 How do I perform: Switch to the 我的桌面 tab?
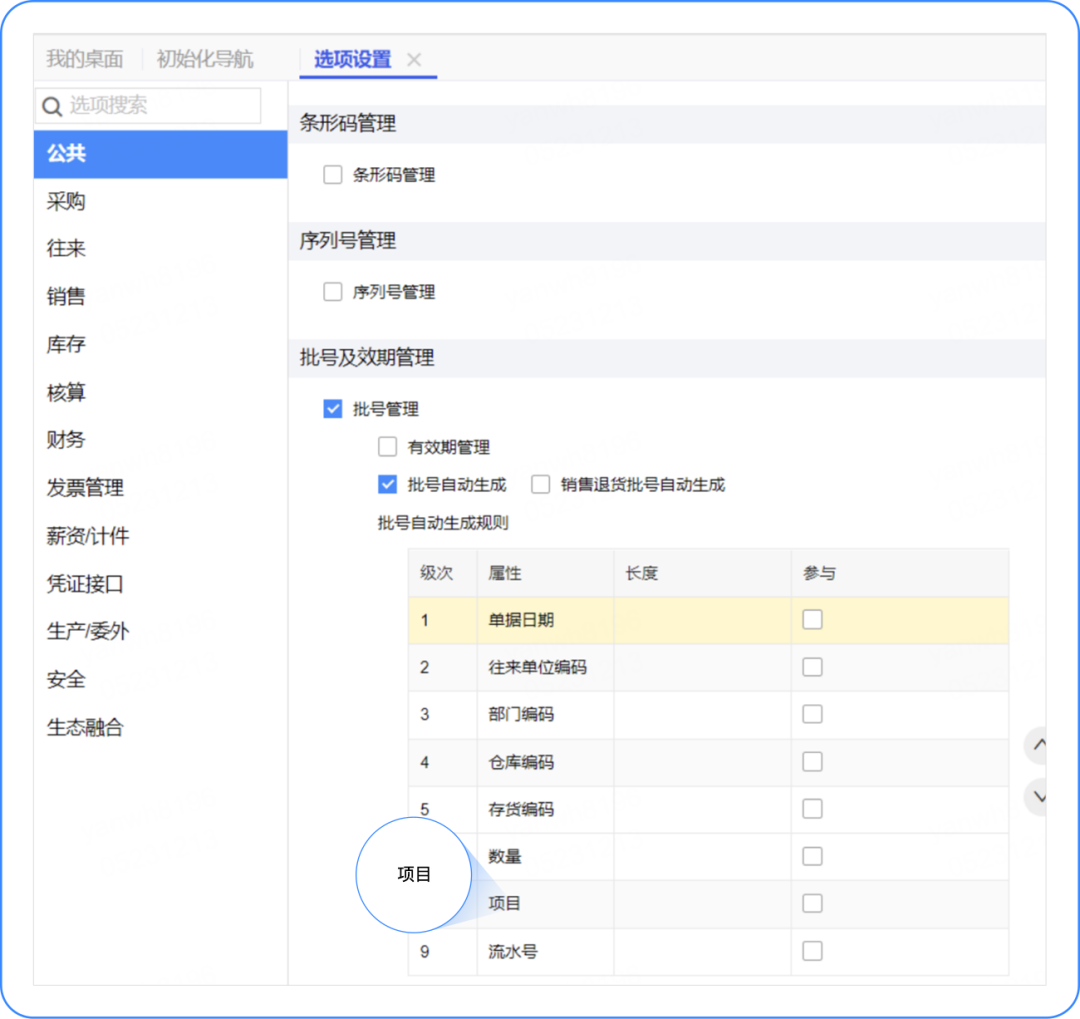[83, 59]
